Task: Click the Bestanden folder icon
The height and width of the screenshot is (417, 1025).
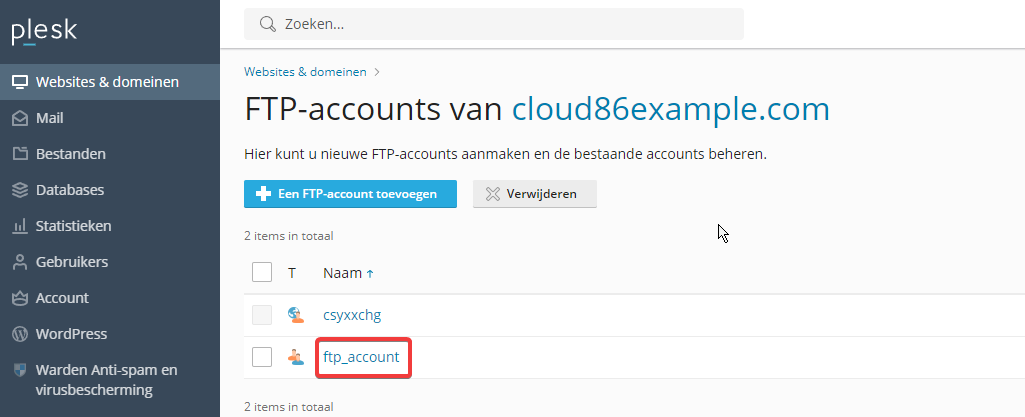Action: point(20,154)
